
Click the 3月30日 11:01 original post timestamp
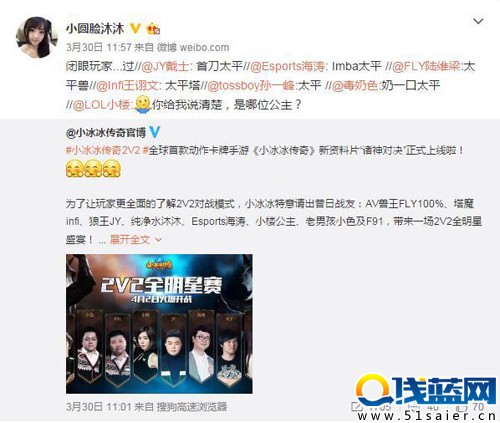pyautogui.click(x=99, y=406)
